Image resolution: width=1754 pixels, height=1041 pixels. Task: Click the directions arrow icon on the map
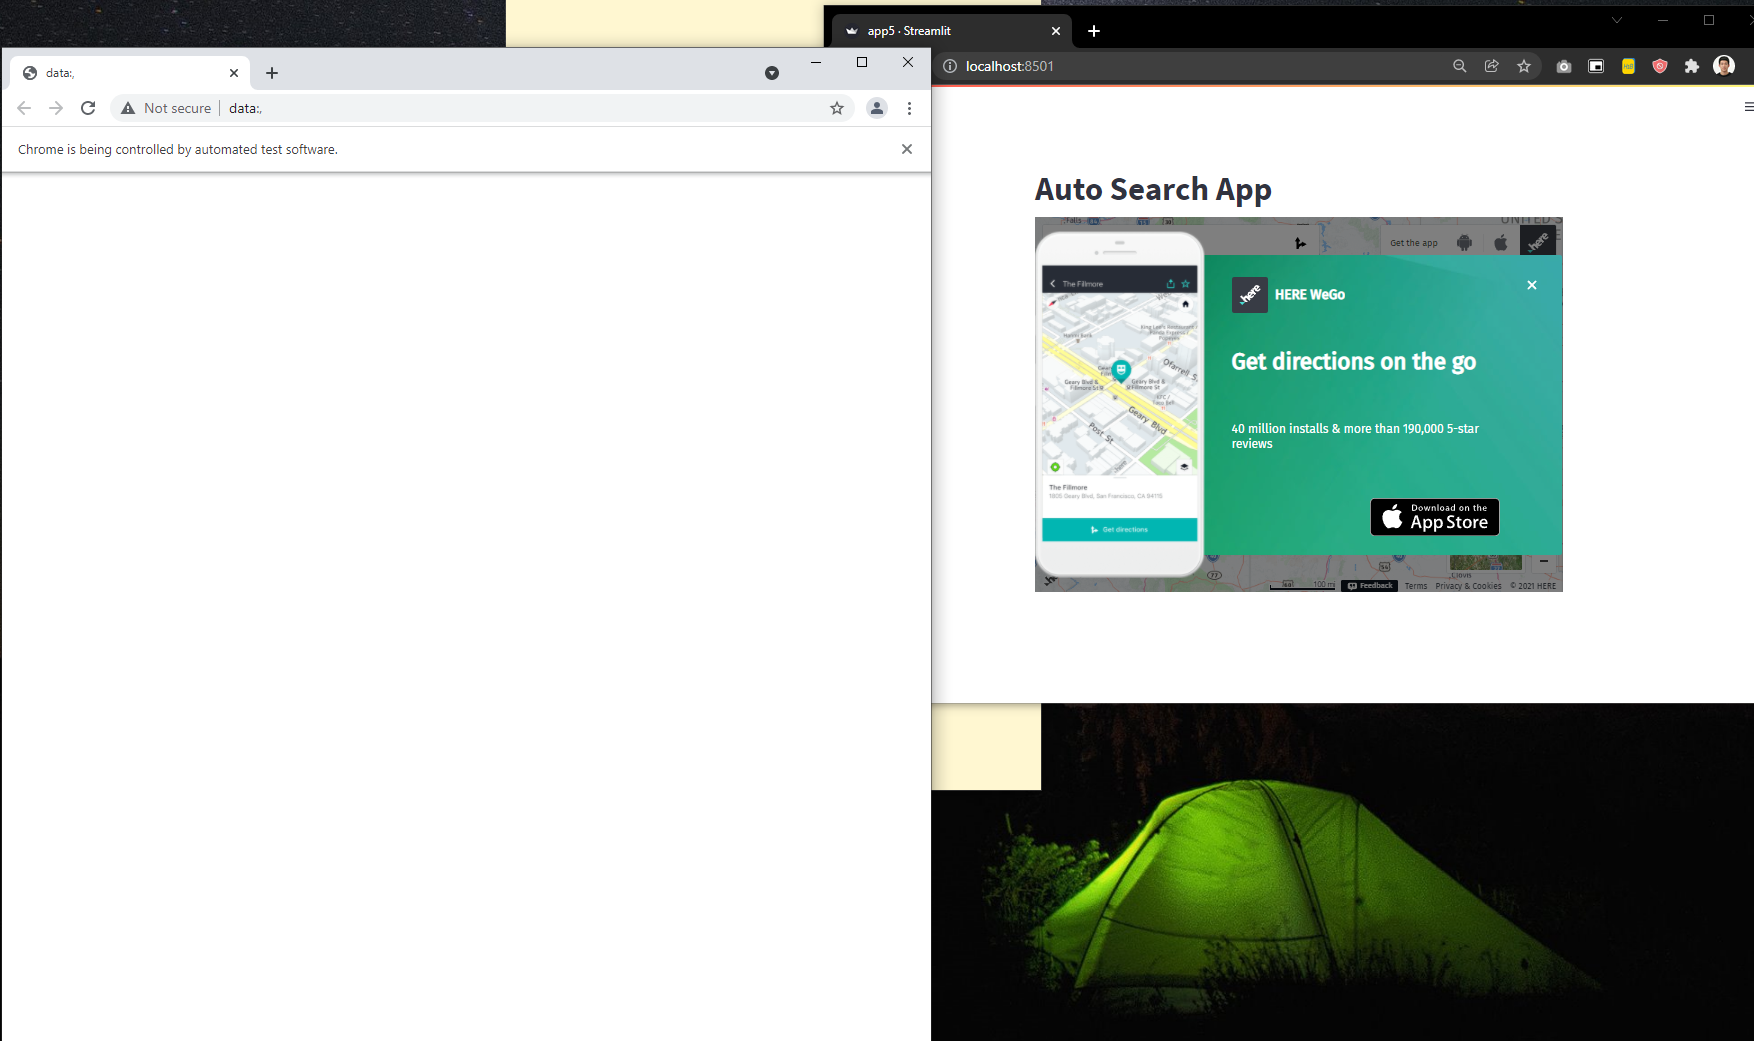[x=1300, y=243]
